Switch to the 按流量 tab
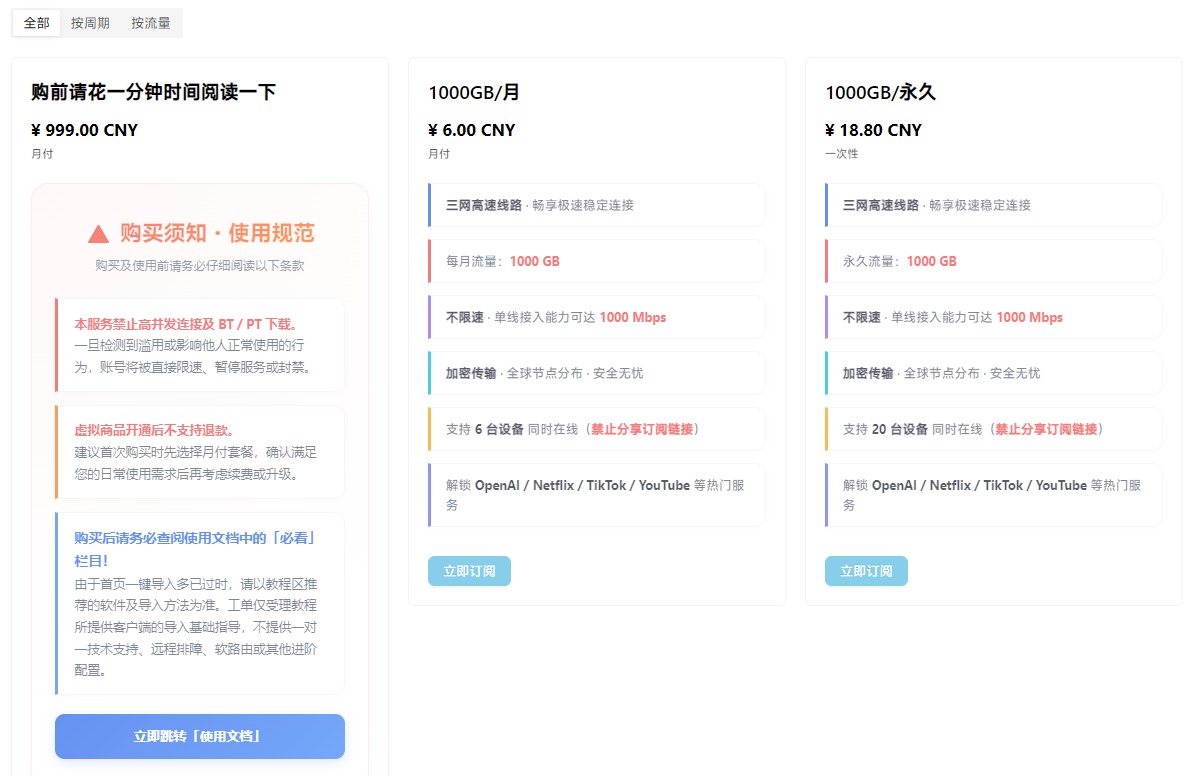1196x776 pixels. click(x=150, y=23)
